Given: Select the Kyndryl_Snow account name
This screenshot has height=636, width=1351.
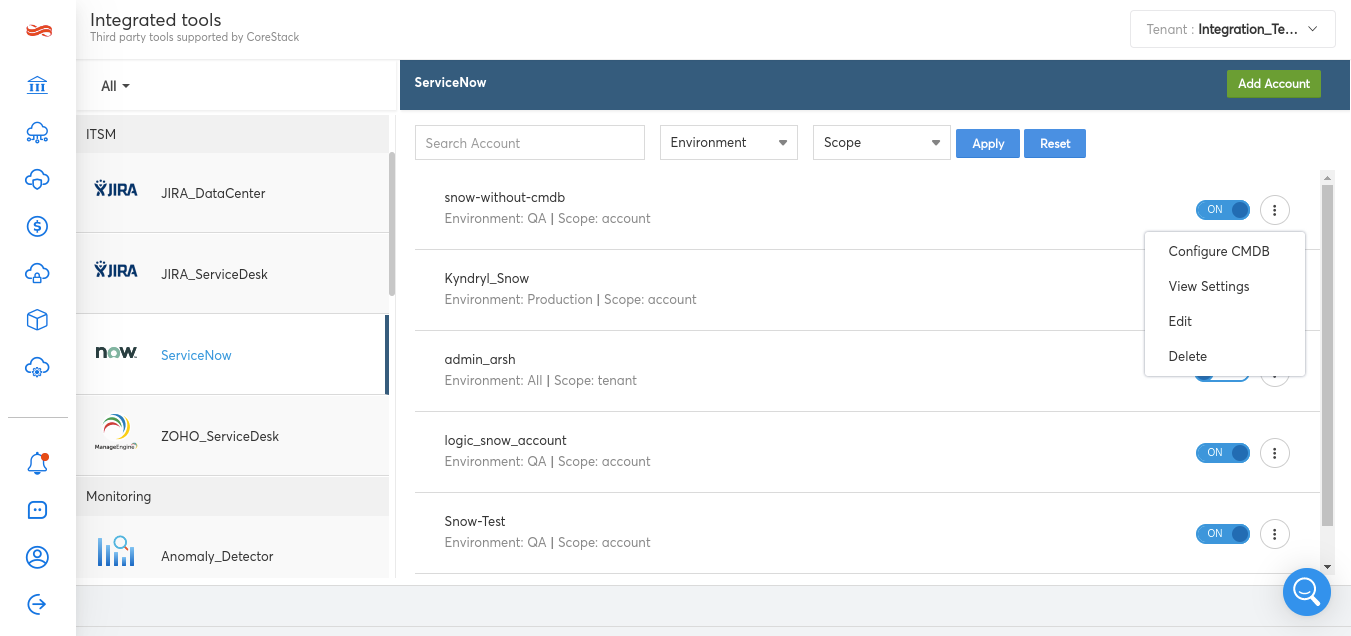Looking at the screenshot, I should (487, 278).
